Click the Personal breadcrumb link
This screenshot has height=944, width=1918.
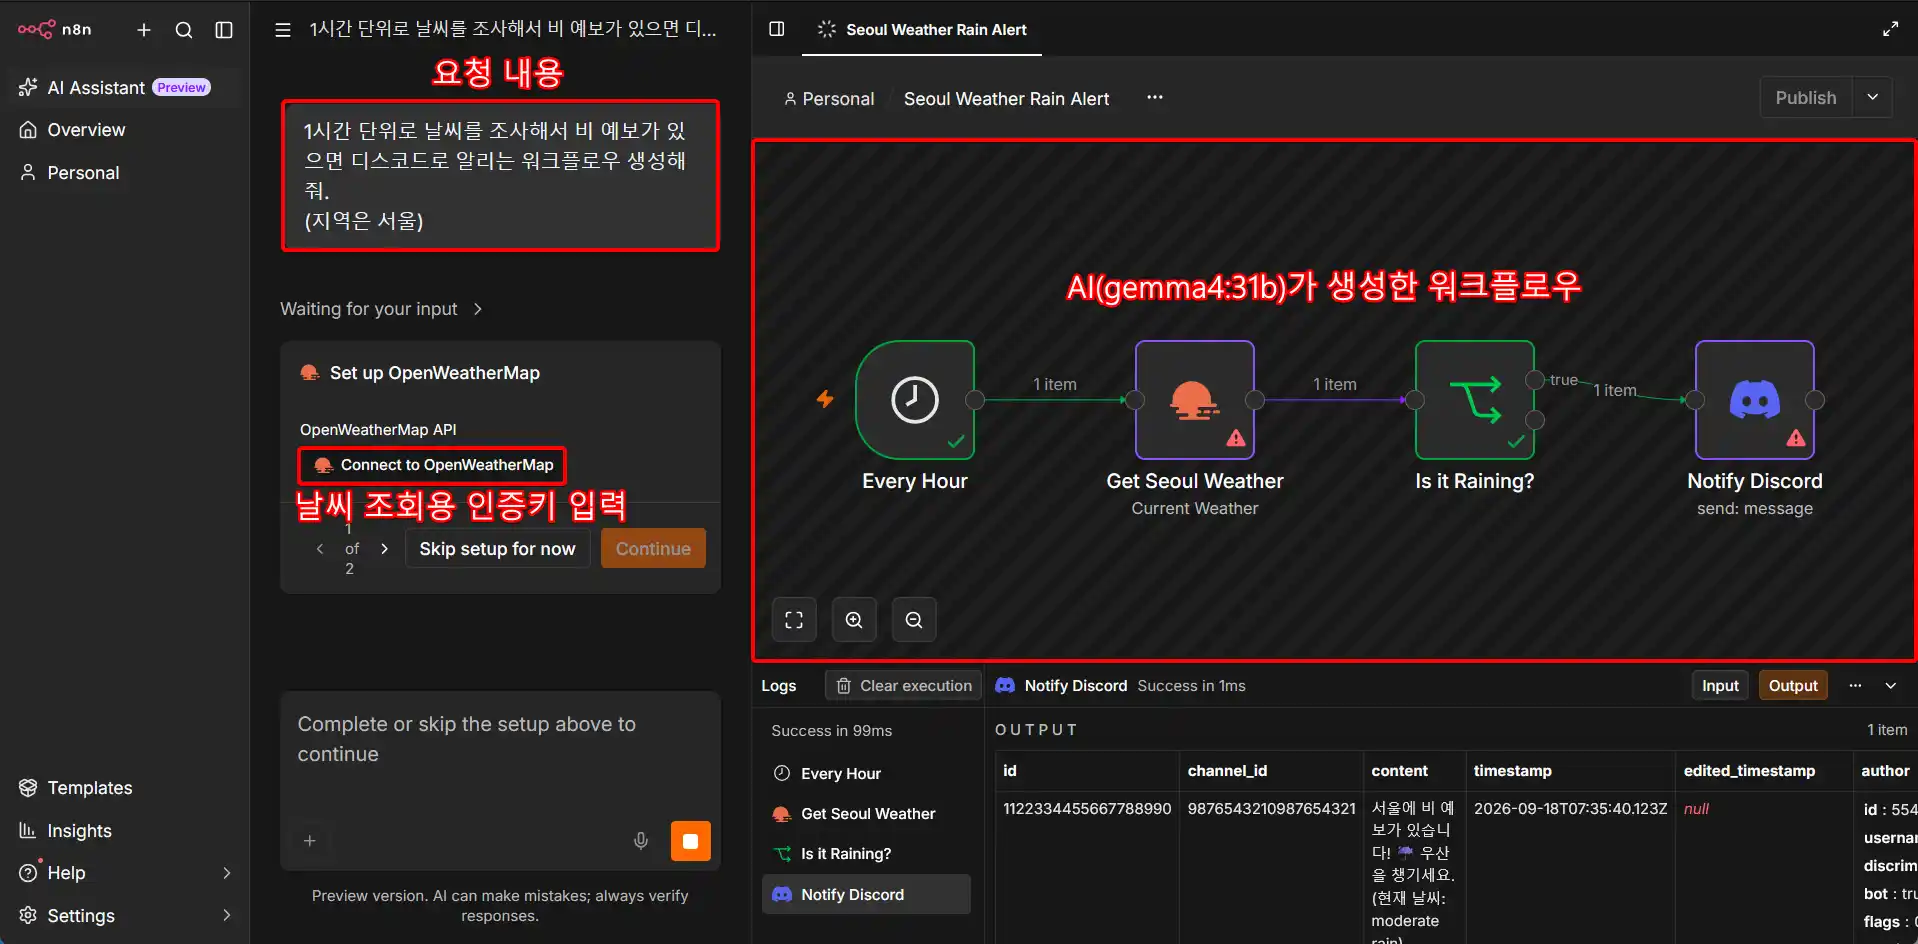[829, 99]
